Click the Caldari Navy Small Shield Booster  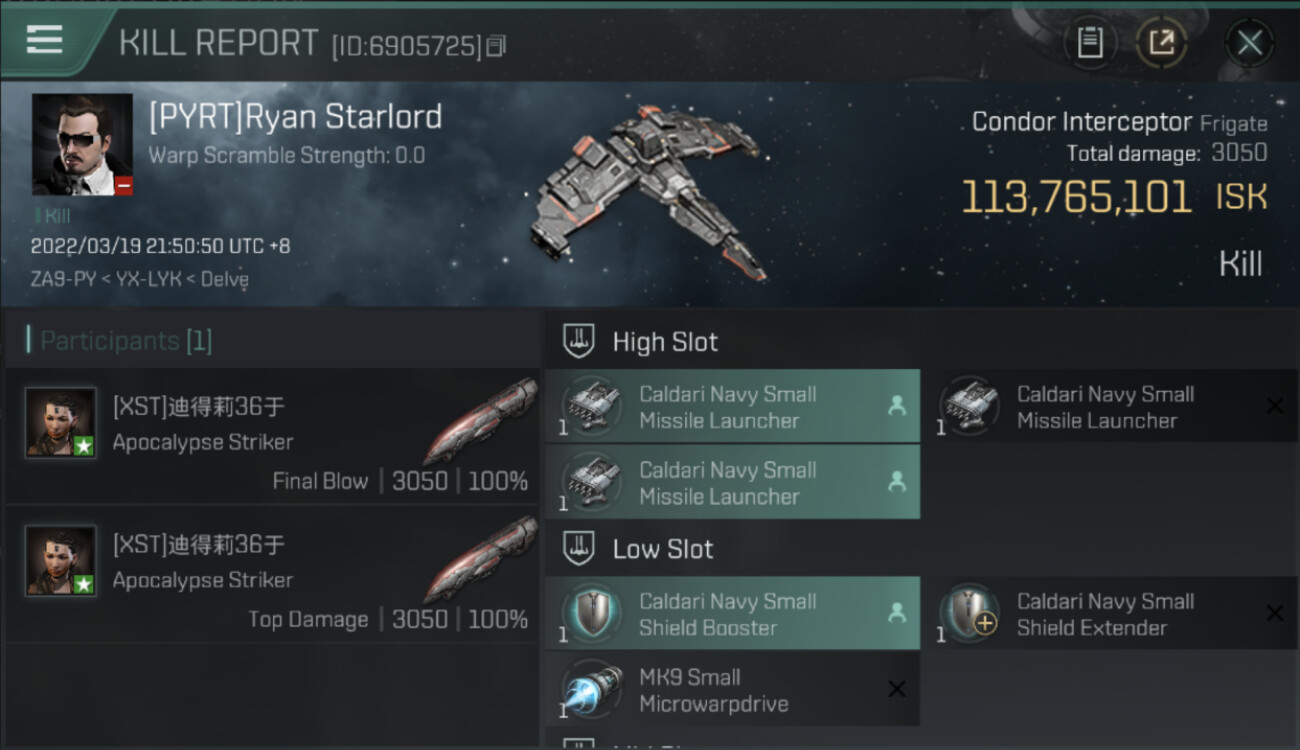[732, 614]
